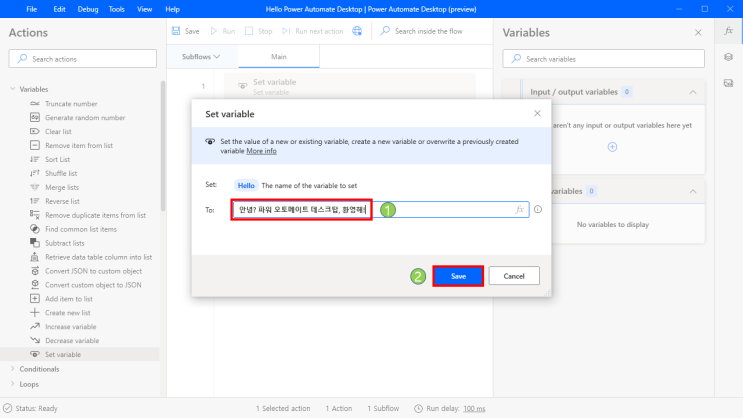Open the Tools menu

click(117, 9)
